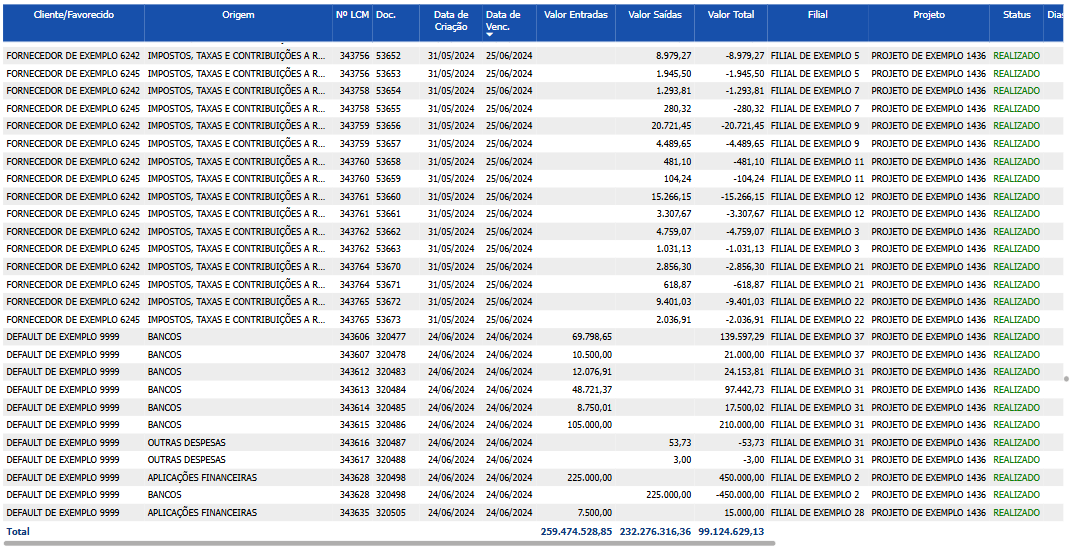Click the Valor Saídas column header
Viewport: 1075px width, 552px height.
(653, 15)
